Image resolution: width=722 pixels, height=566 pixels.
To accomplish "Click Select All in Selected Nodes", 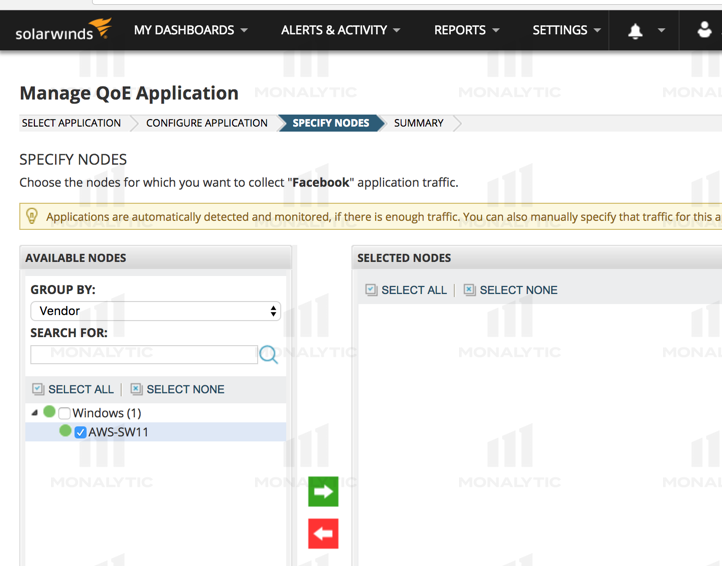I will coord(414,290).
